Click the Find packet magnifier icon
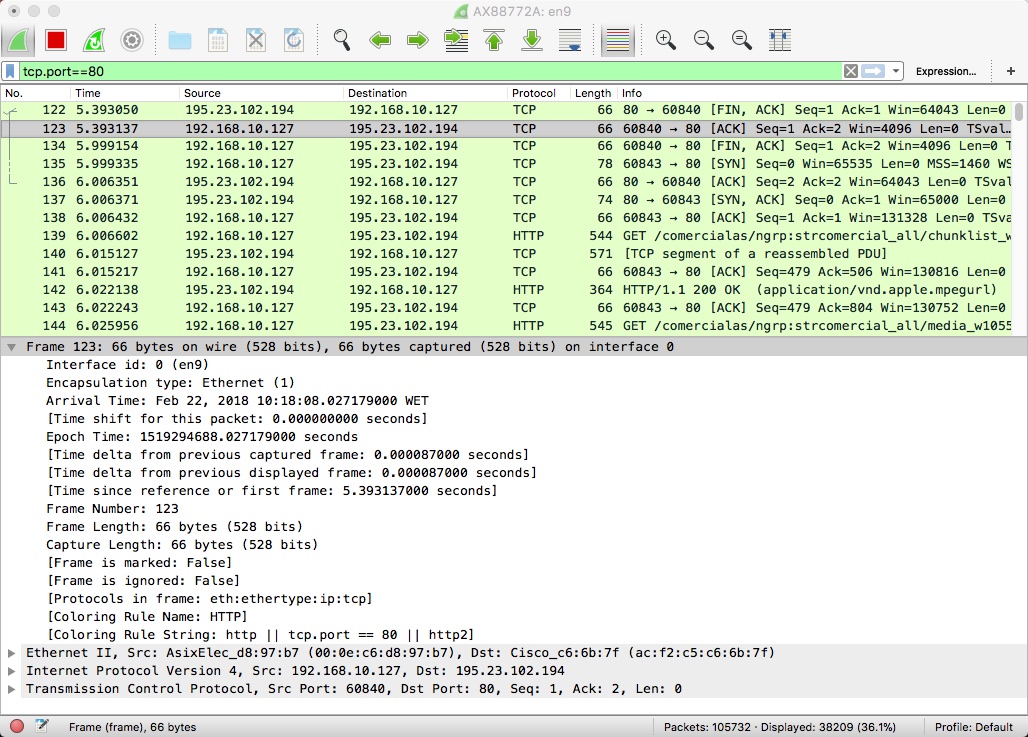The image size is (1028, 737). [341, 40]
